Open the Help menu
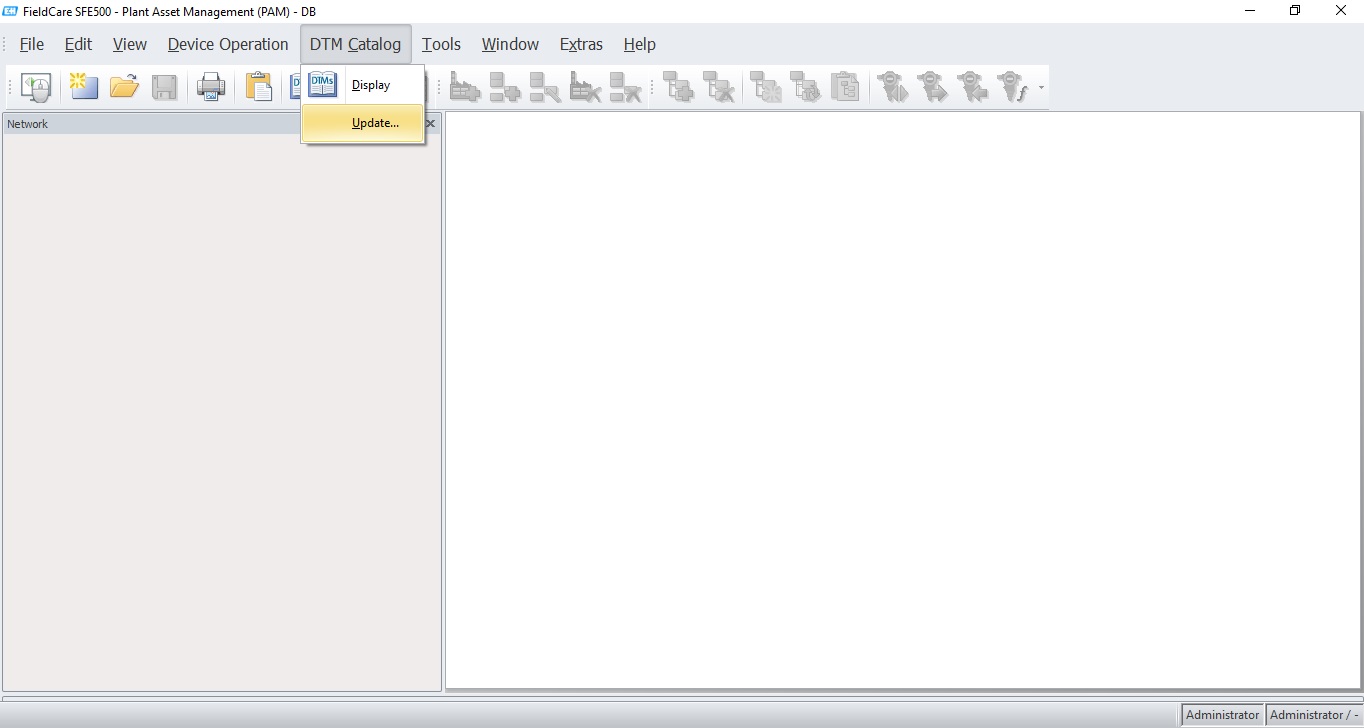This screenshot has width=1364, height=728. click(639, 44)
